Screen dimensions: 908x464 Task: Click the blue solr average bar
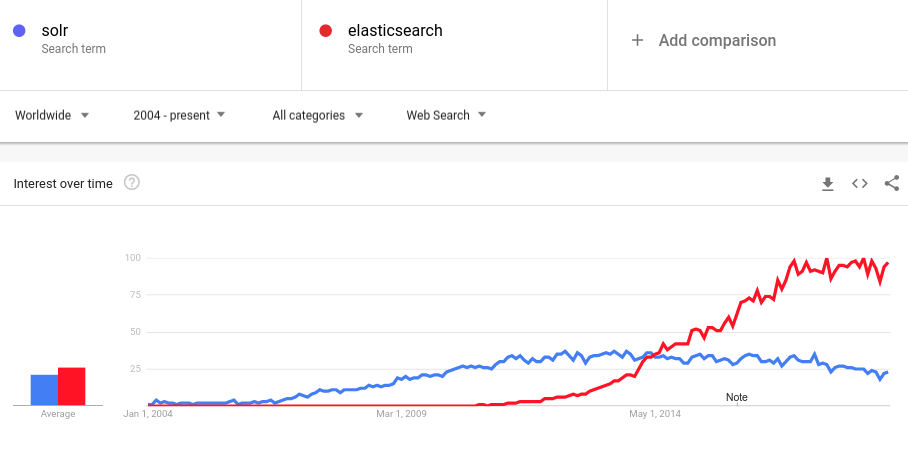[45, 390]
